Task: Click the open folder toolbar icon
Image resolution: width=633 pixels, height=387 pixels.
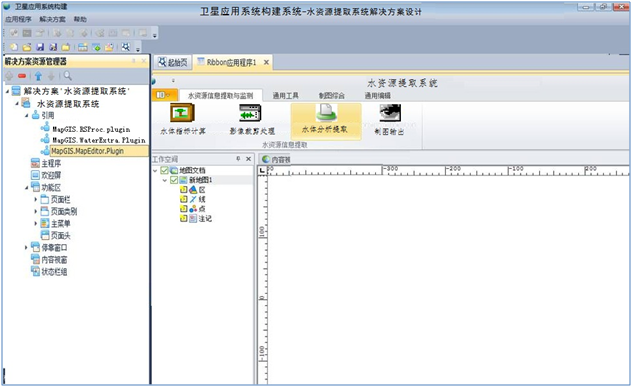Action: 27,47
